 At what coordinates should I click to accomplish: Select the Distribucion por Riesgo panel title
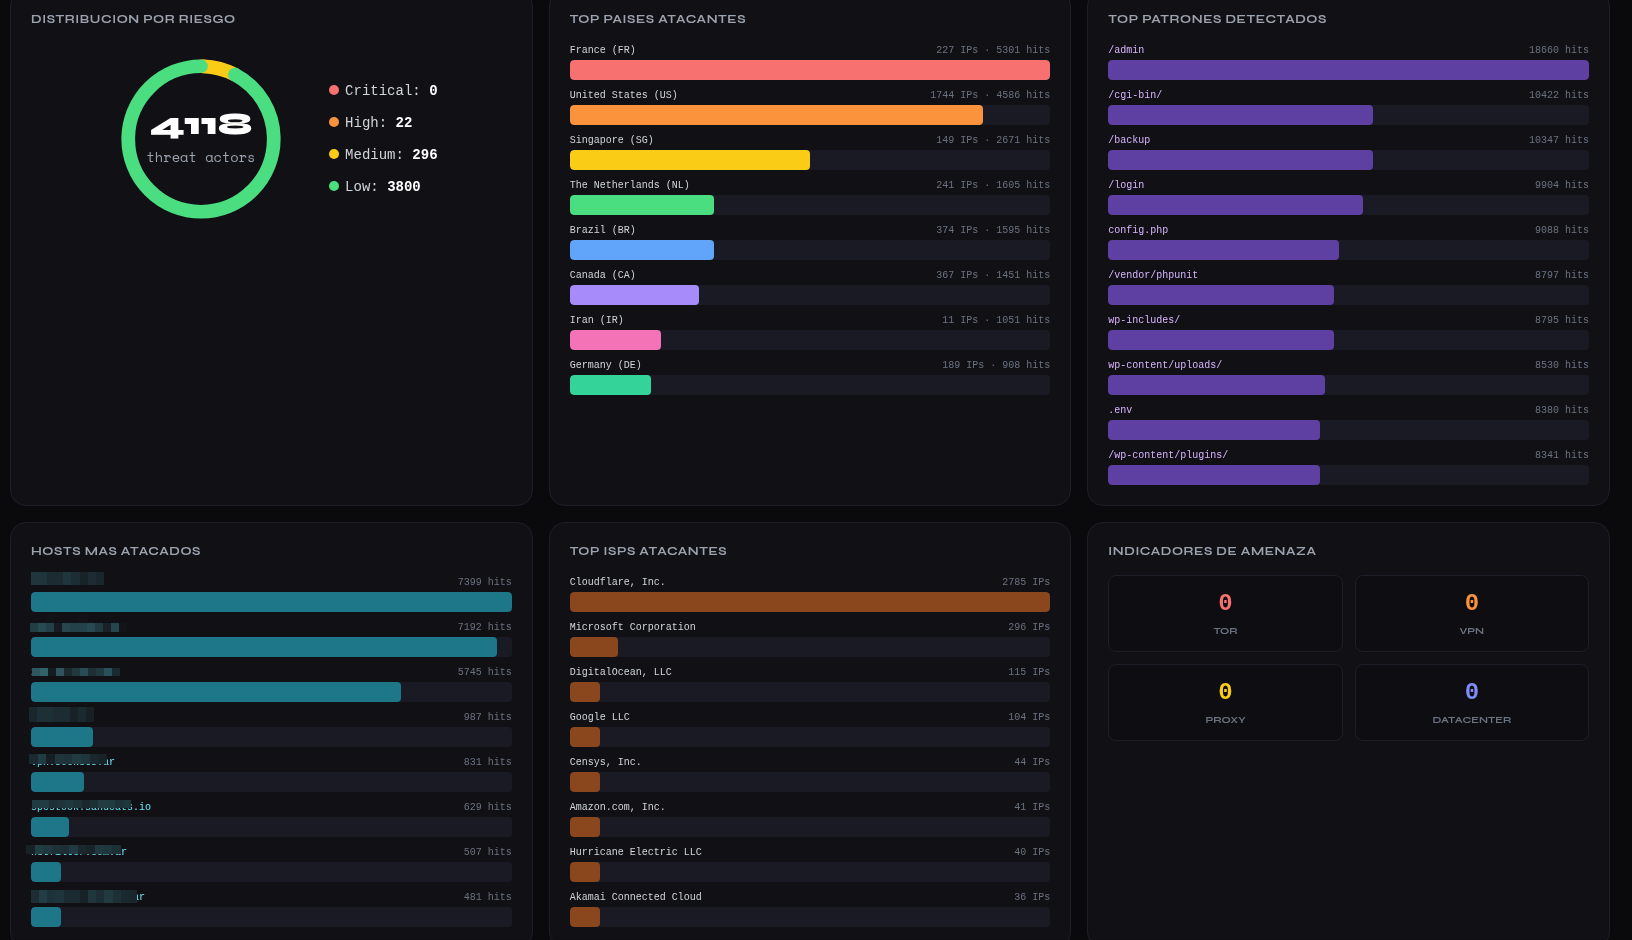point(133,19)
